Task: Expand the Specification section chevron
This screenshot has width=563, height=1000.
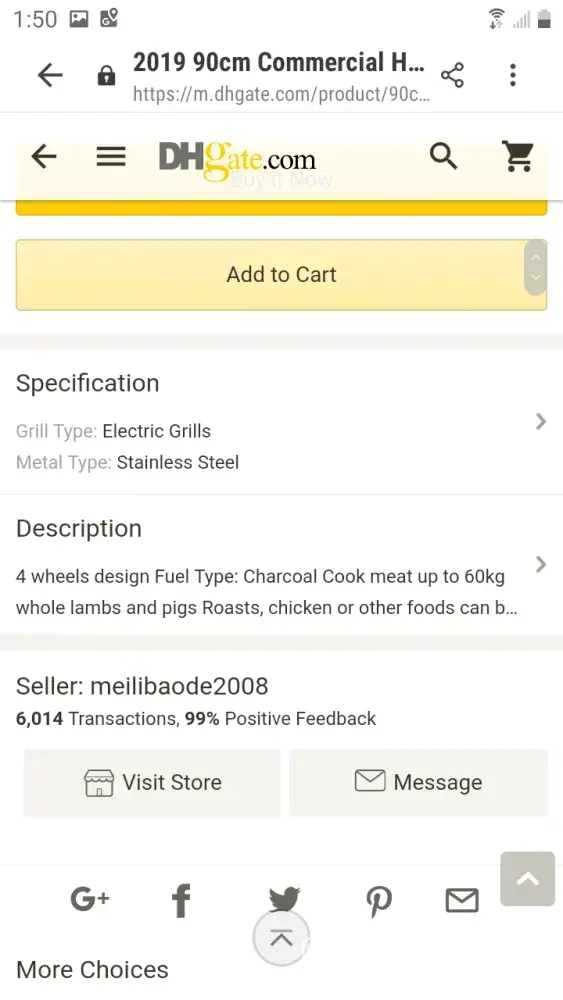Action: 541,421
